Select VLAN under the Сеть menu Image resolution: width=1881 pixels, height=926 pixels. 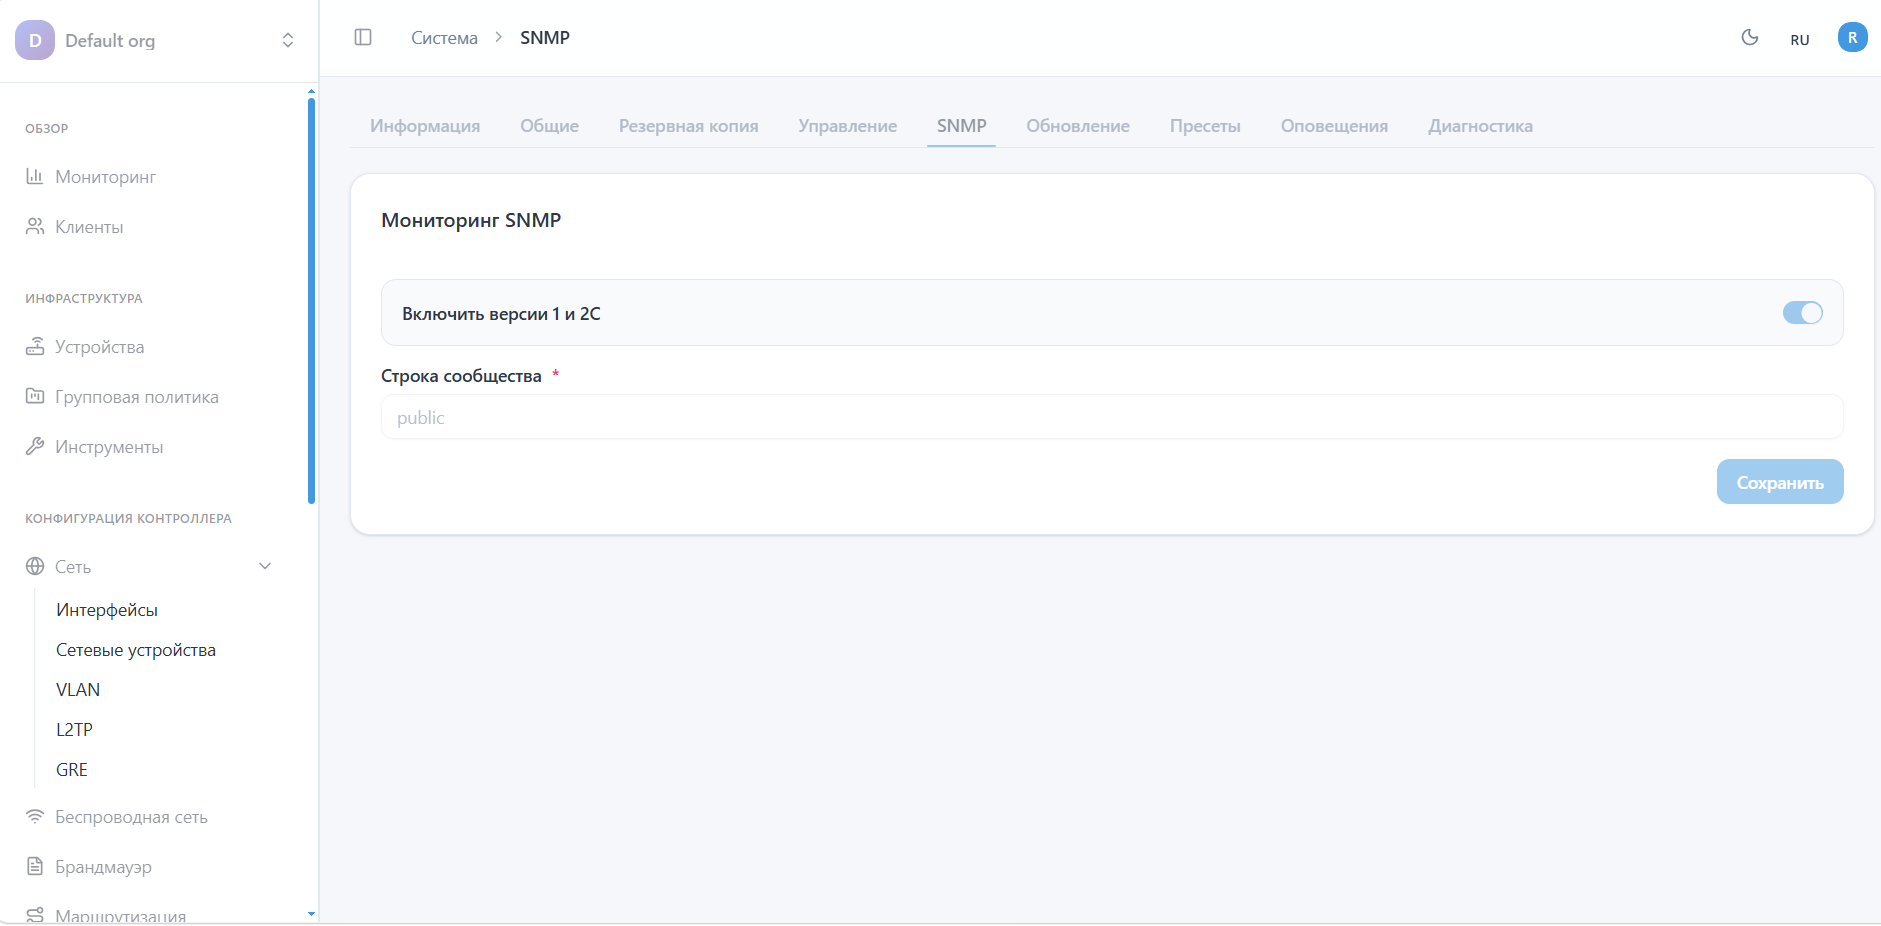78,690
